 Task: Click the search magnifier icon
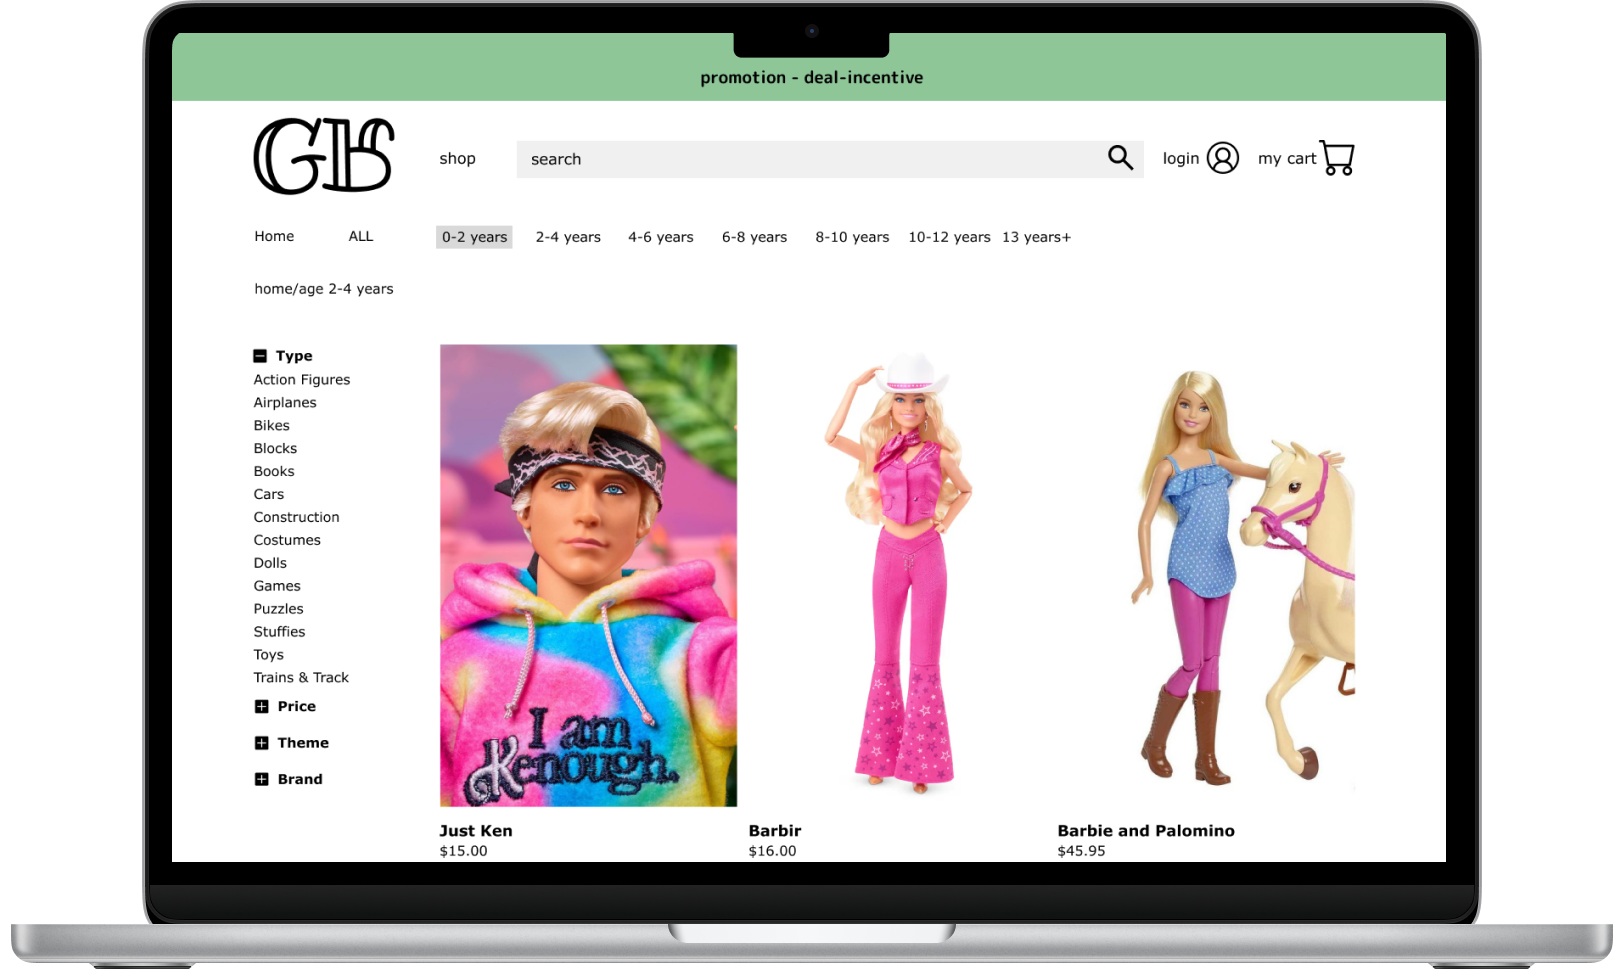[x=1120, y=158]
